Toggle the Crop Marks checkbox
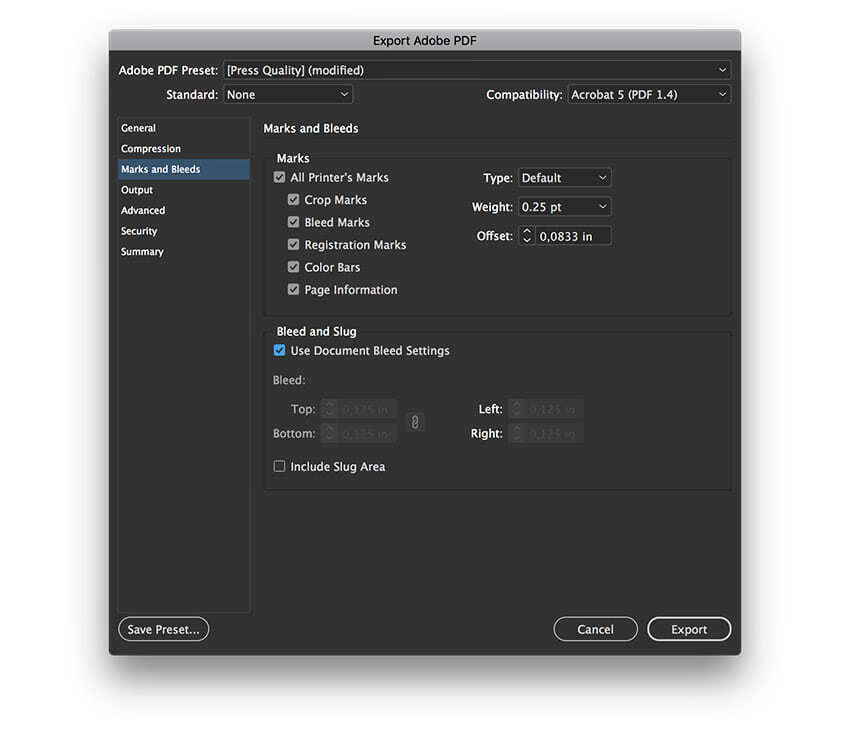The height and width of the screenshot is (730, 850). [294, 200]
